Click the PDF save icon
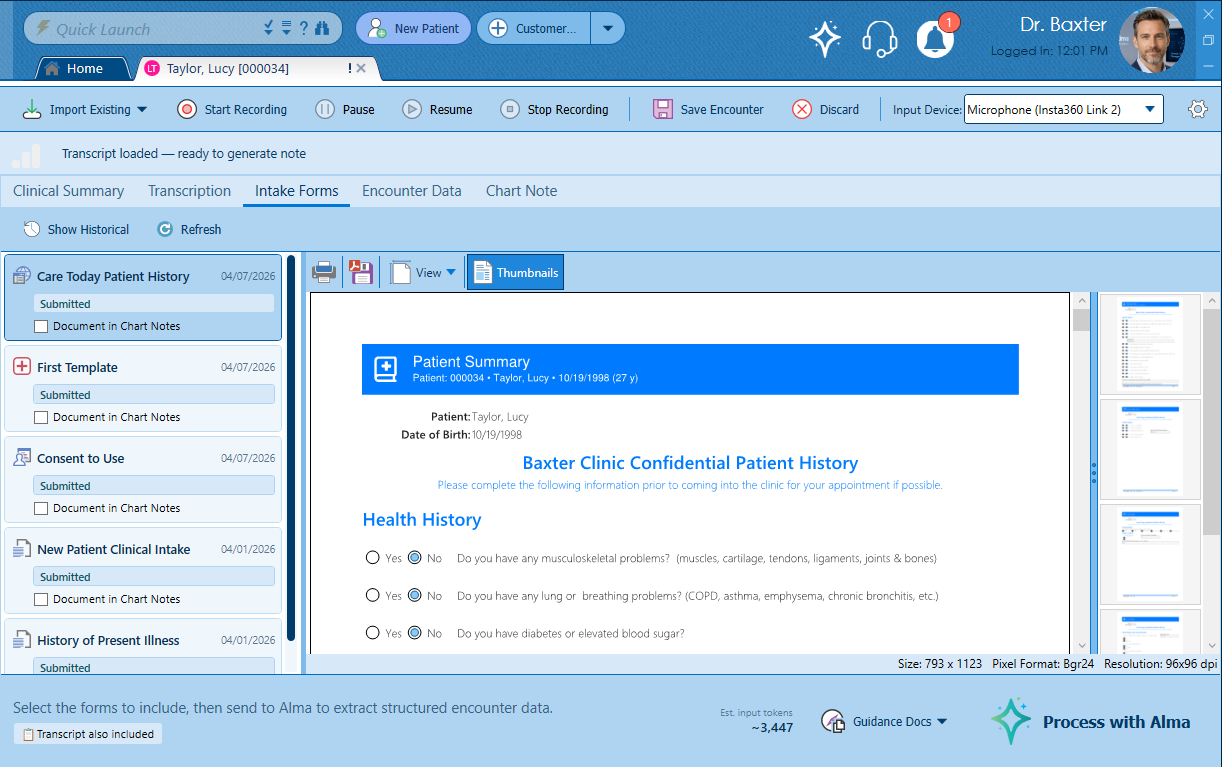 click(x=360, y=272)
